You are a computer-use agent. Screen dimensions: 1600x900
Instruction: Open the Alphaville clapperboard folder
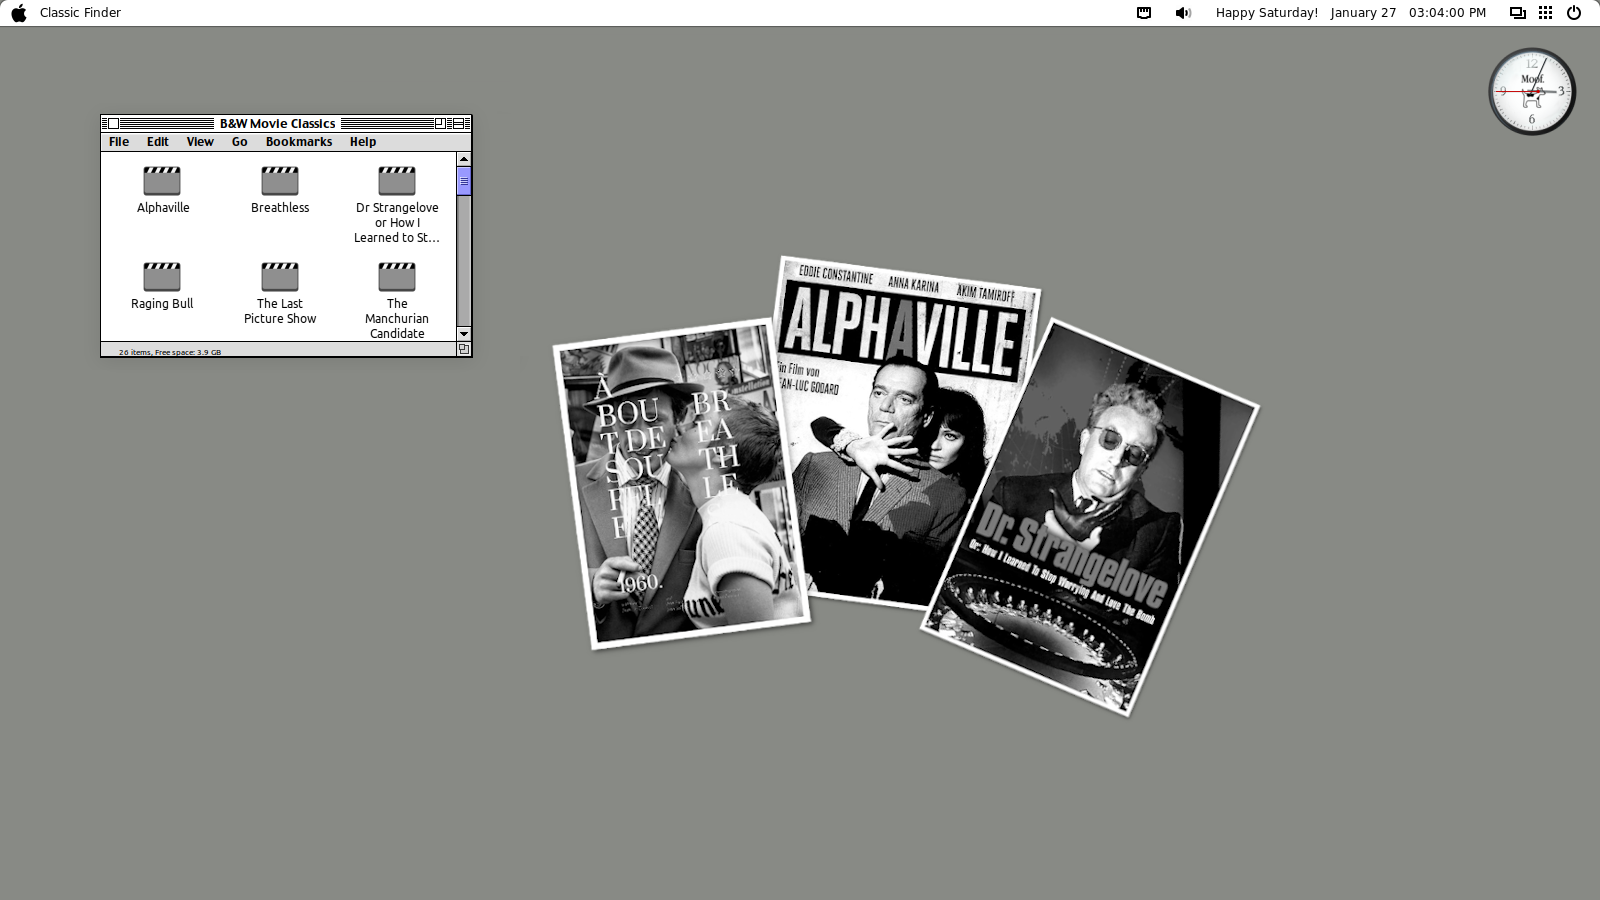[x=162, y=181]
